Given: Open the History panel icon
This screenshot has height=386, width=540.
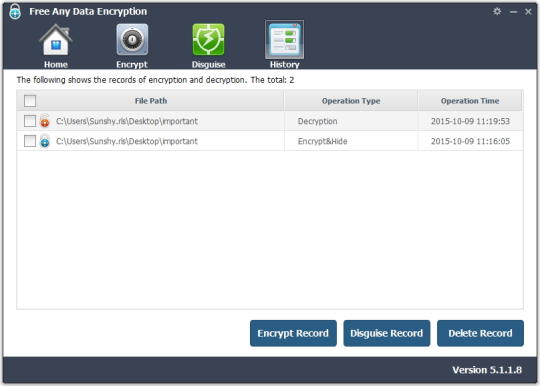Looking at the screenshot, I should point(284,40).
